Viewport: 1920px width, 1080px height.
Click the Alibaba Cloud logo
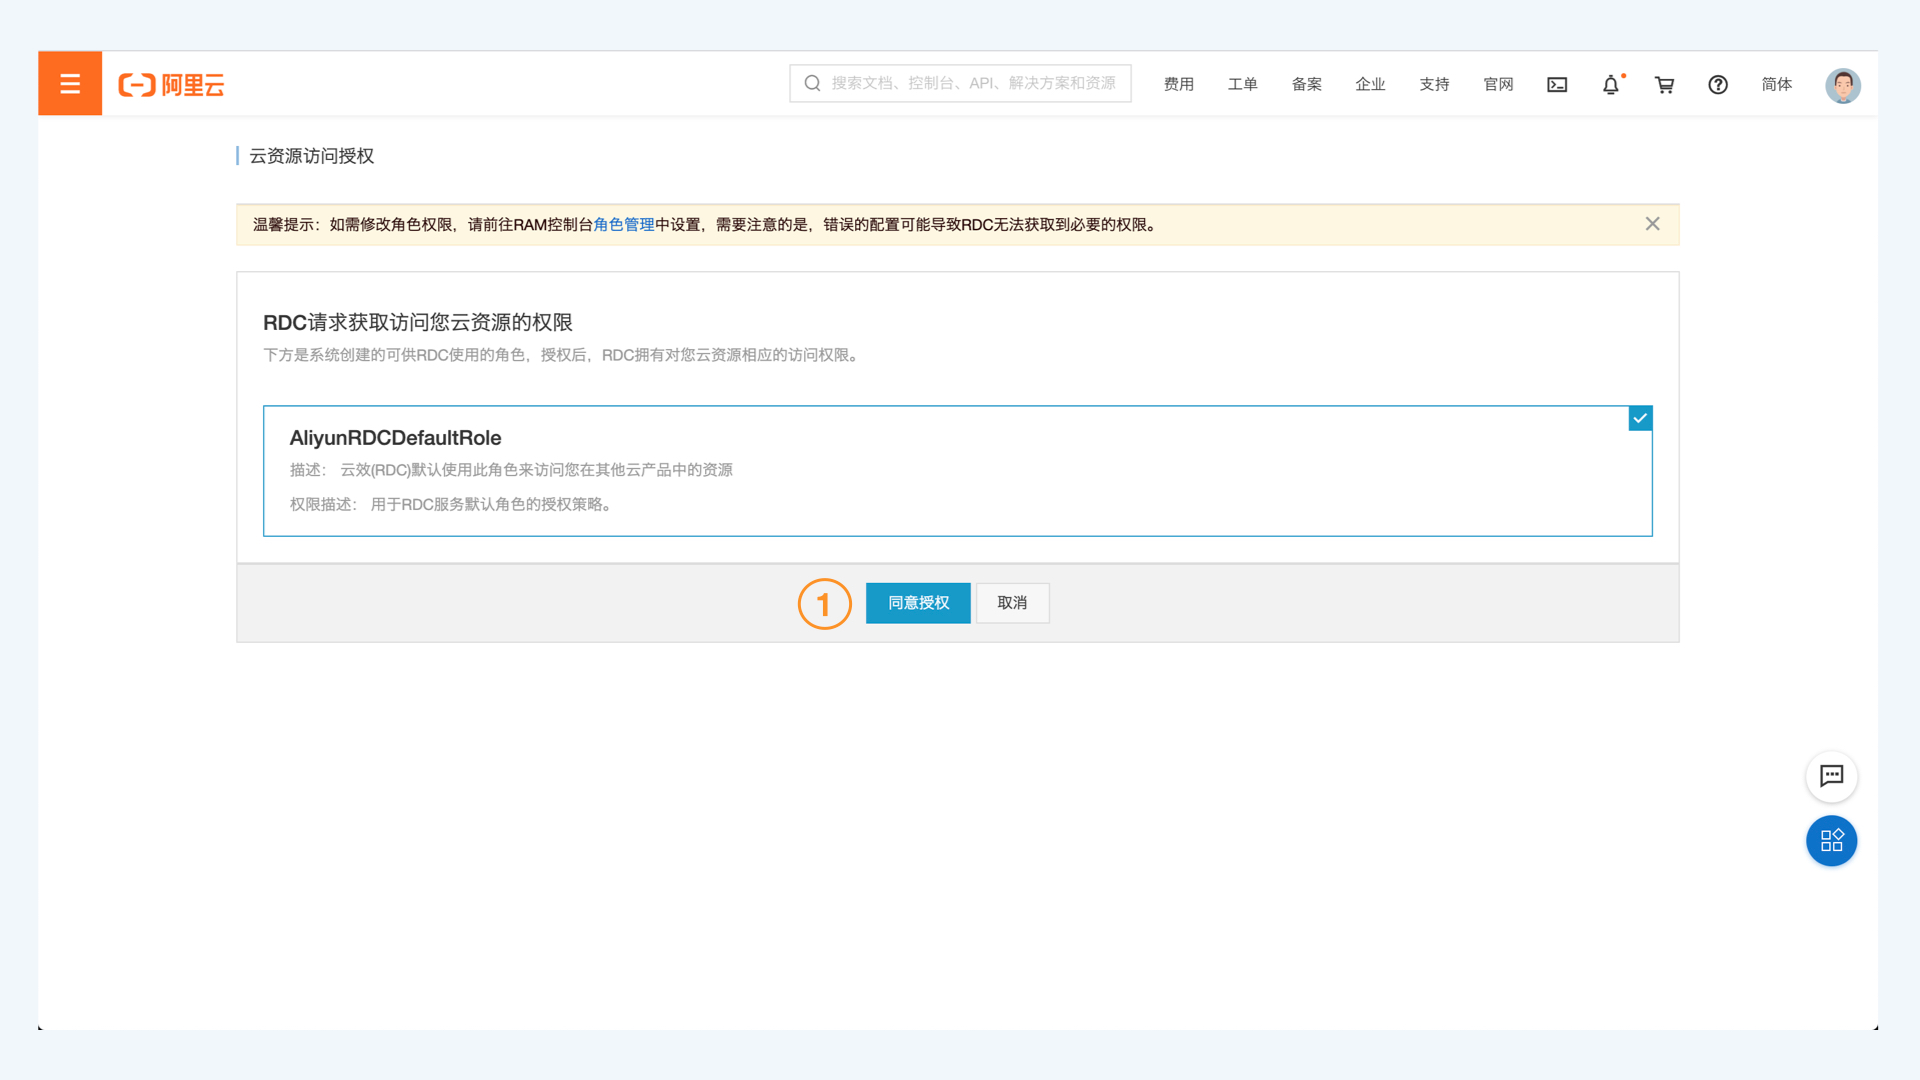click(x=171, y=85)
